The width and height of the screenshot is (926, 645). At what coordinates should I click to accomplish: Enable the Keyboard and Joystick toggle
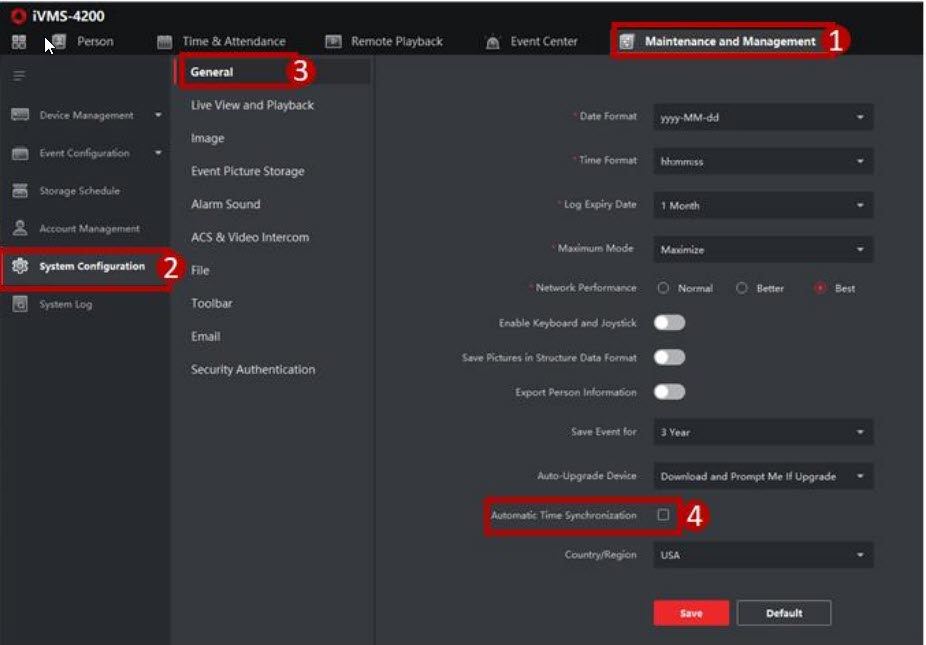[669, 323]
